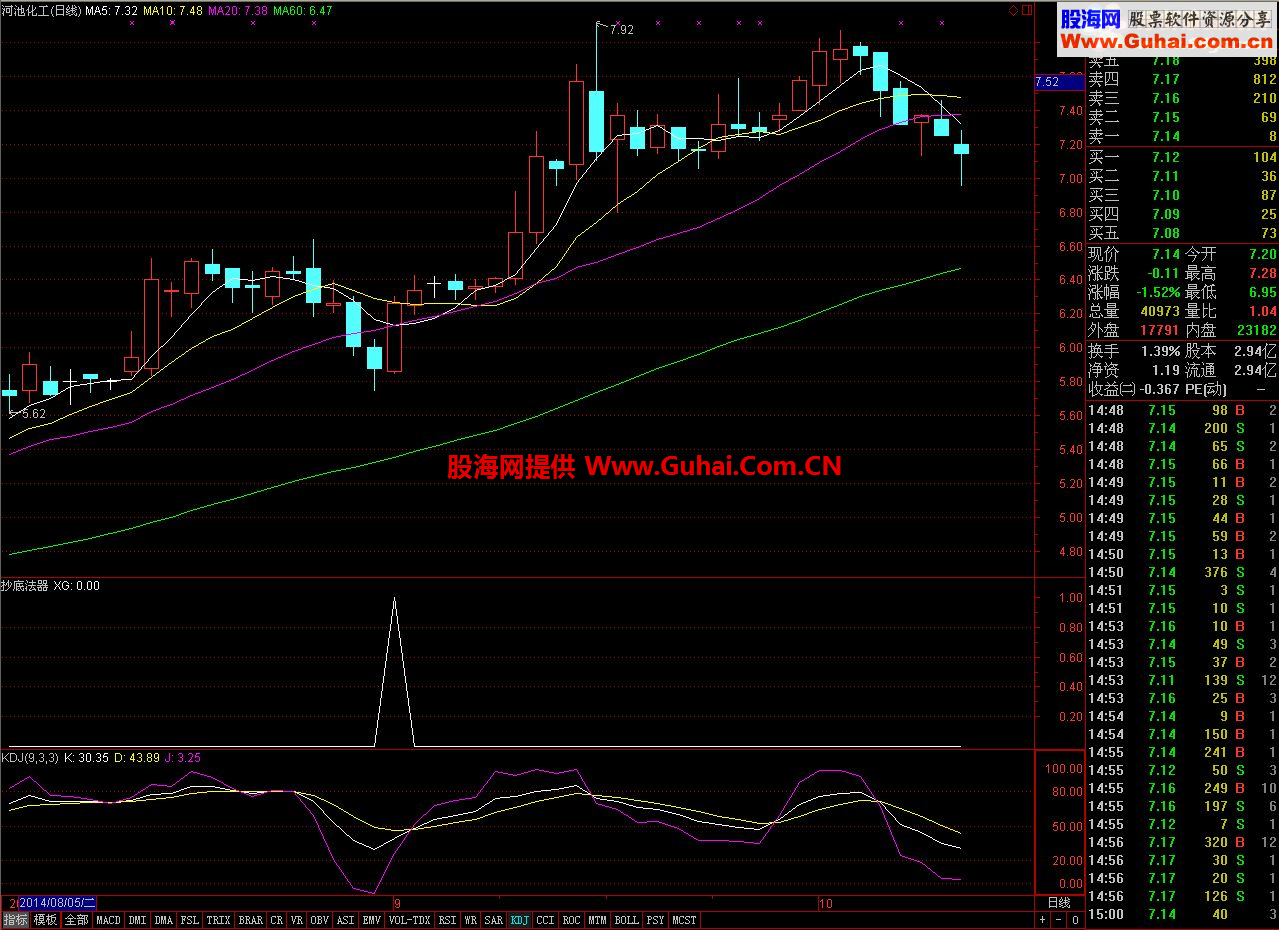Click the square panel icon above the chart
This screenshot has height=930, width=1279.
[1025, 10]
